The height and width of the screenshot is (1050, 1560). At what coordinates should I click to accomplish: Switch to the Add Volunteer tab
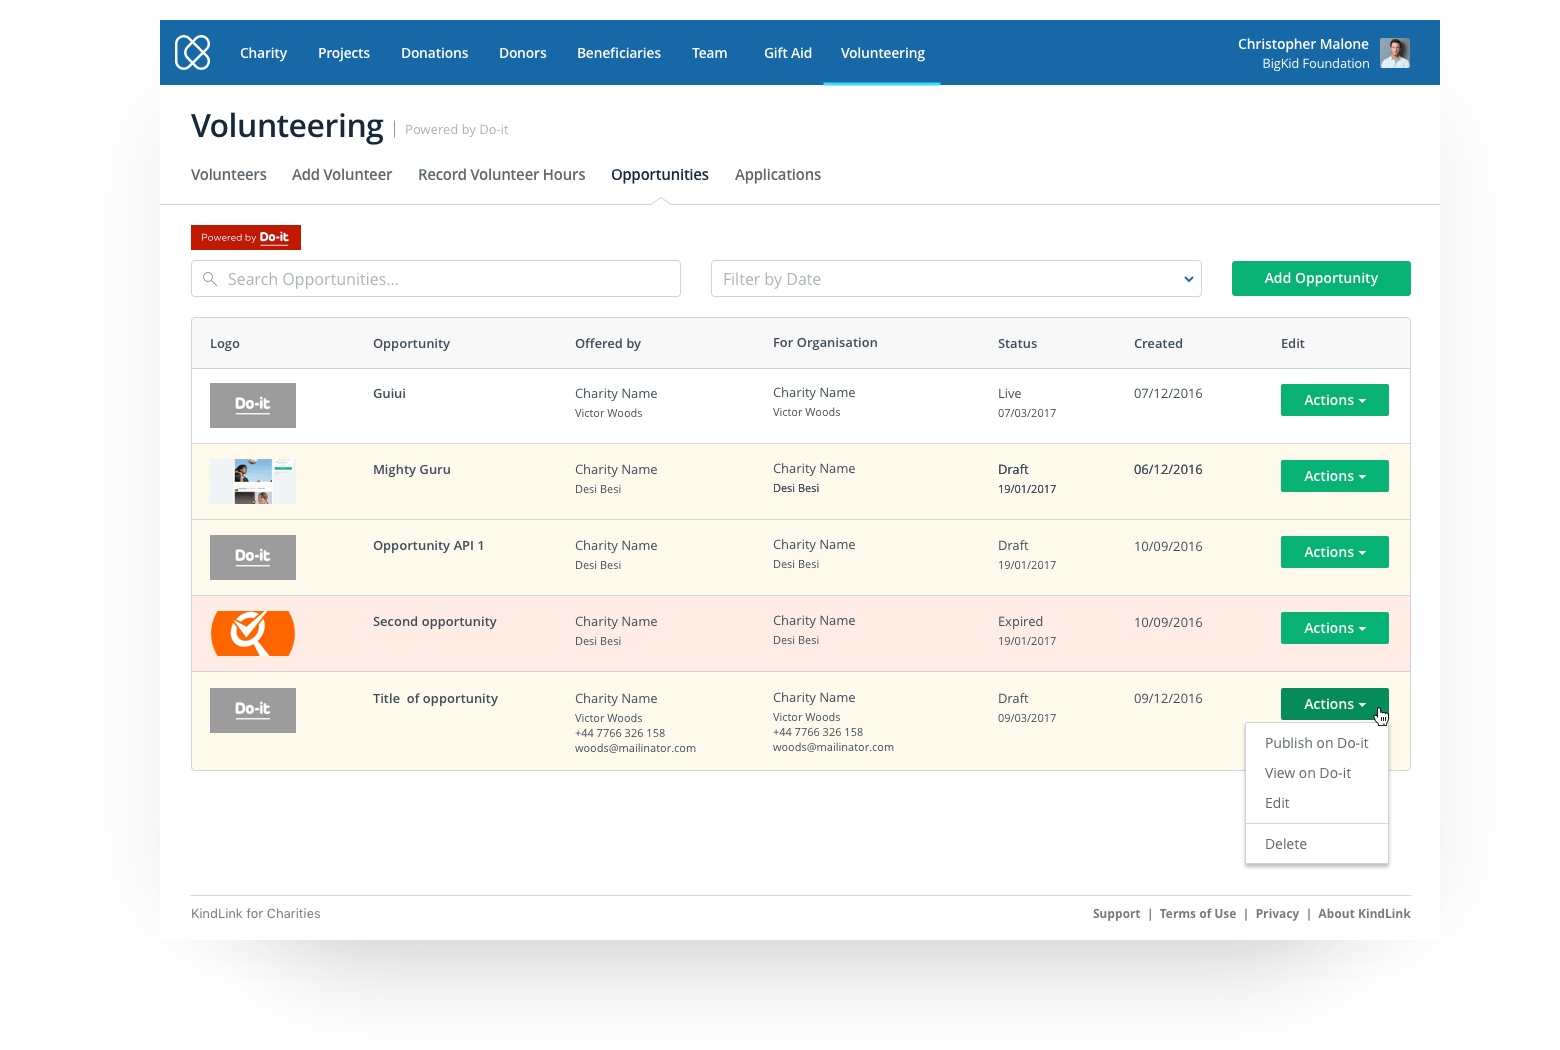342,175
